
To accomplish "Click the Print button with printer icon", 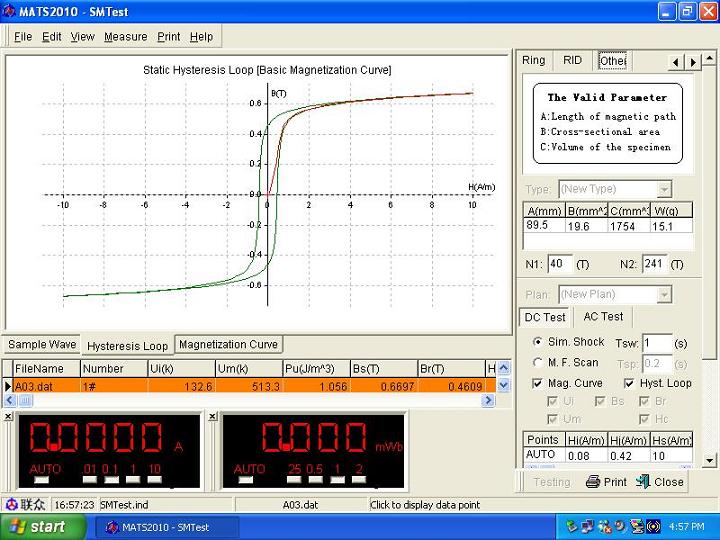I will [x=606, y=481].
